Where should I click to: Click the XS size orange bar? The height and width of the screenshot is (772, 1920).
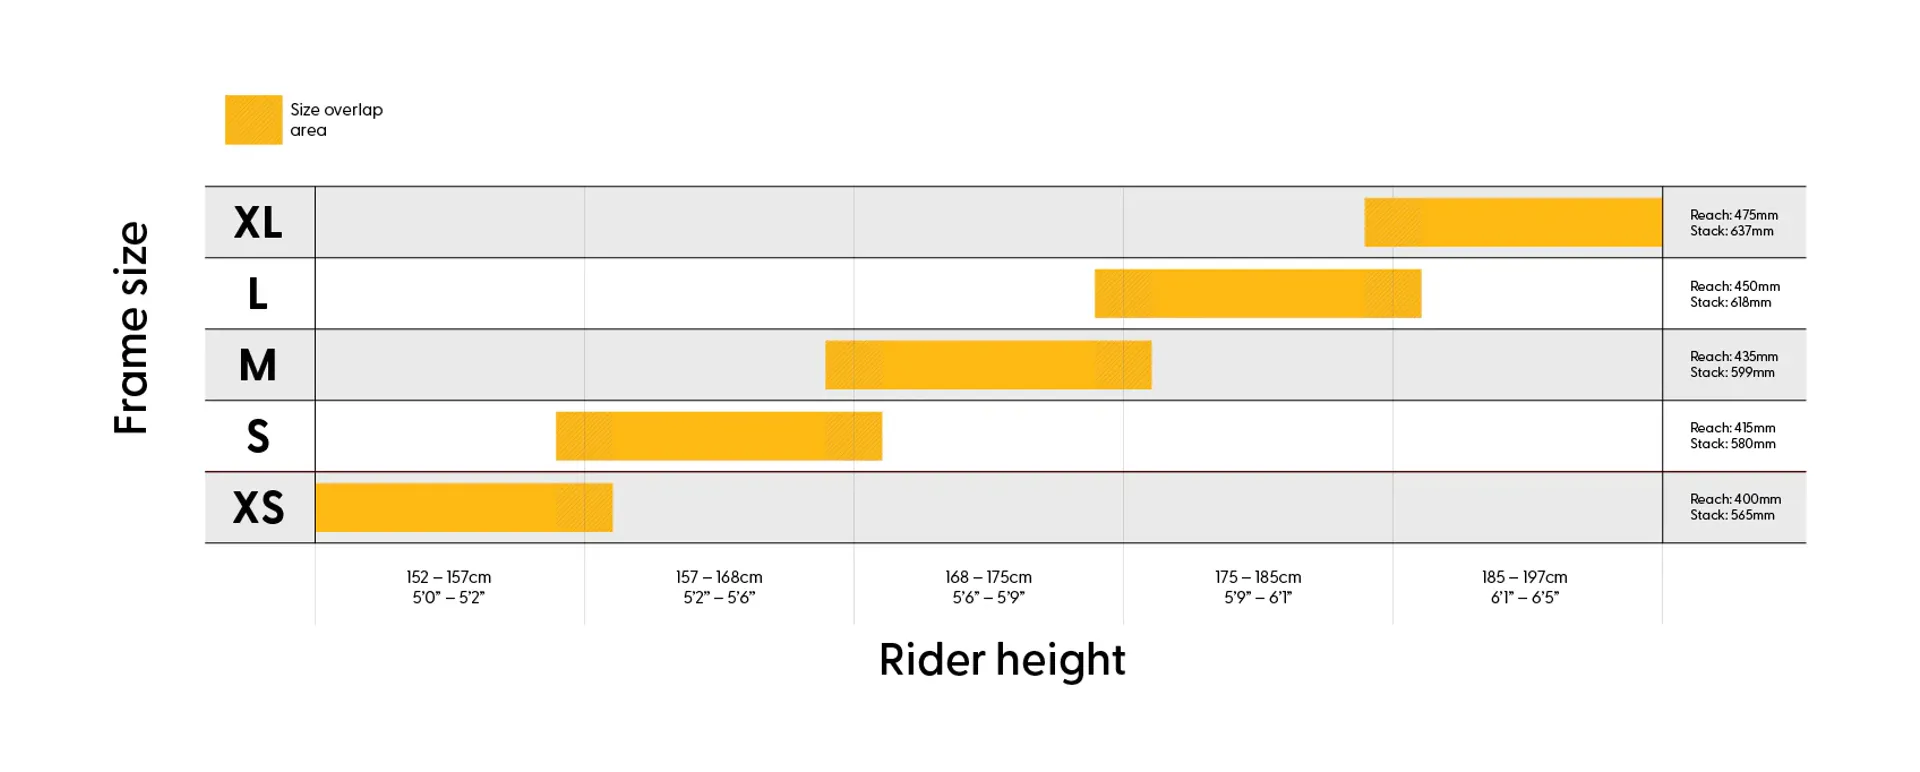(x=464, y=508)
